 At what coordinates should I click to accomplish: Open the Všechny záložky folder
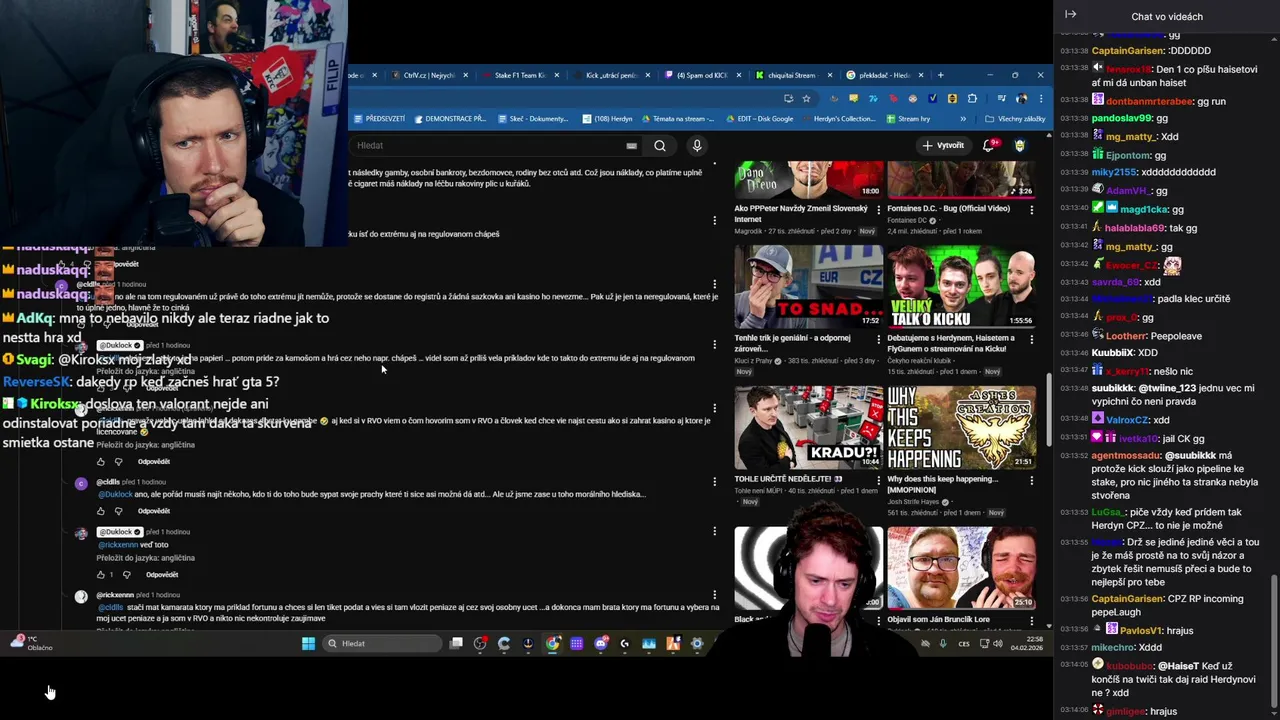tap(1015, 119)
